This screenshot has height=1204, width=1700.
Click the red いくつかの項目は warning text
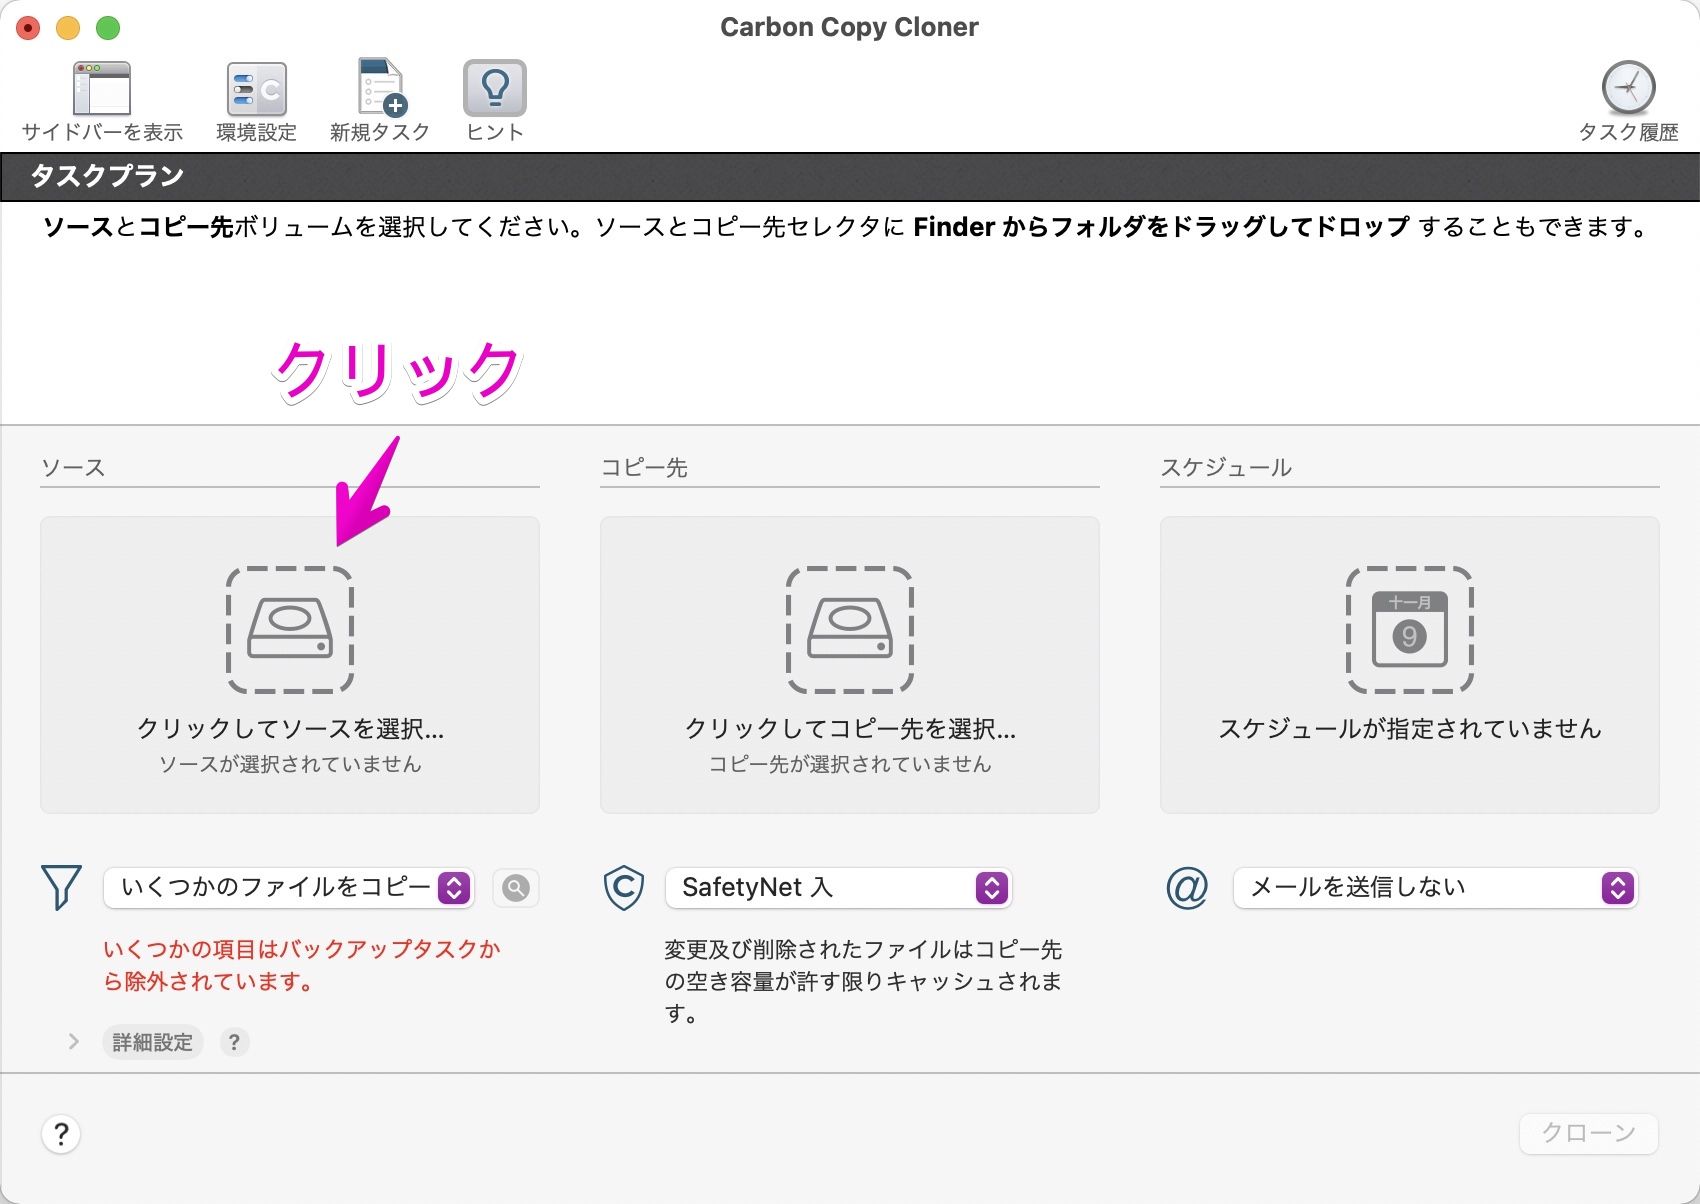point(302,965)
